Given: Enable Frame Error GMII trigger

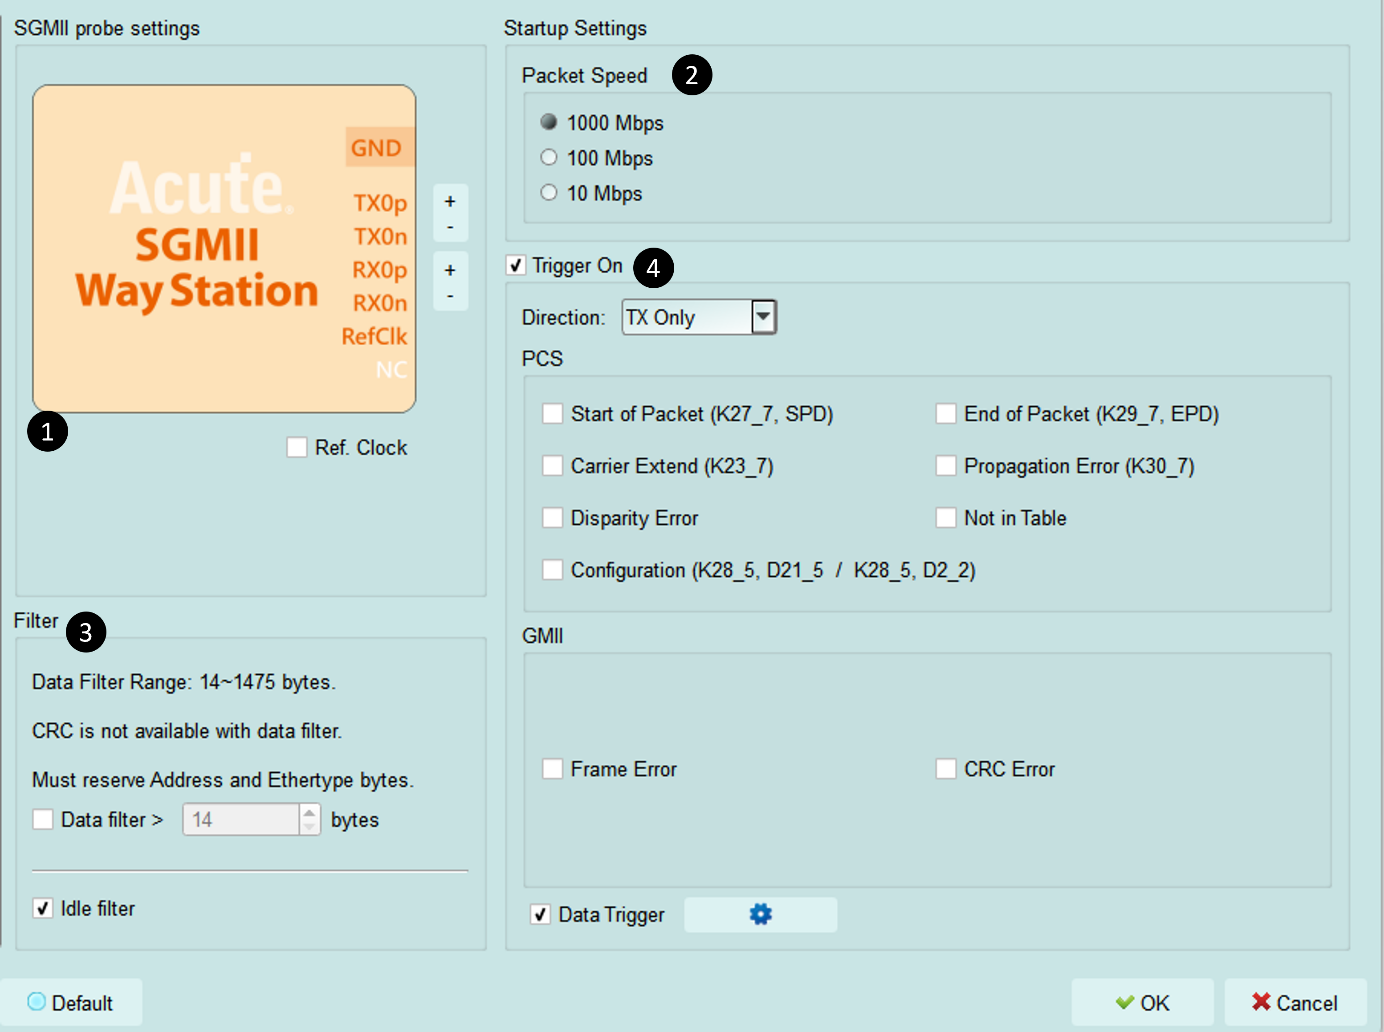Looking at the screenshot, I should click(x=552, y=768).
